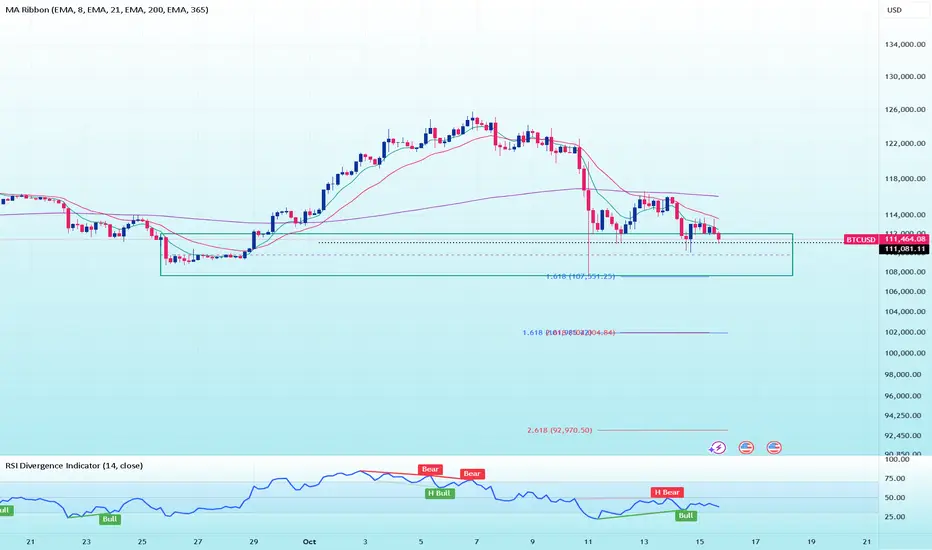Click the lightning bolt event icon
This screenshot has height=550, width=932.
coord(717,448)
